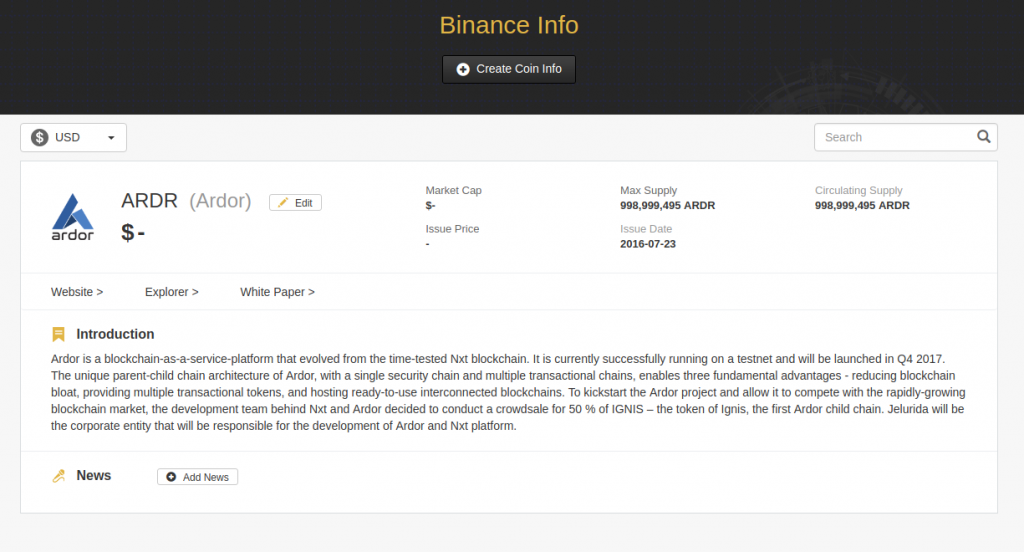Click the Create Coin Info button
Image resolution: width=1024 pixels, height=552 pixels.
click(509, 69)
